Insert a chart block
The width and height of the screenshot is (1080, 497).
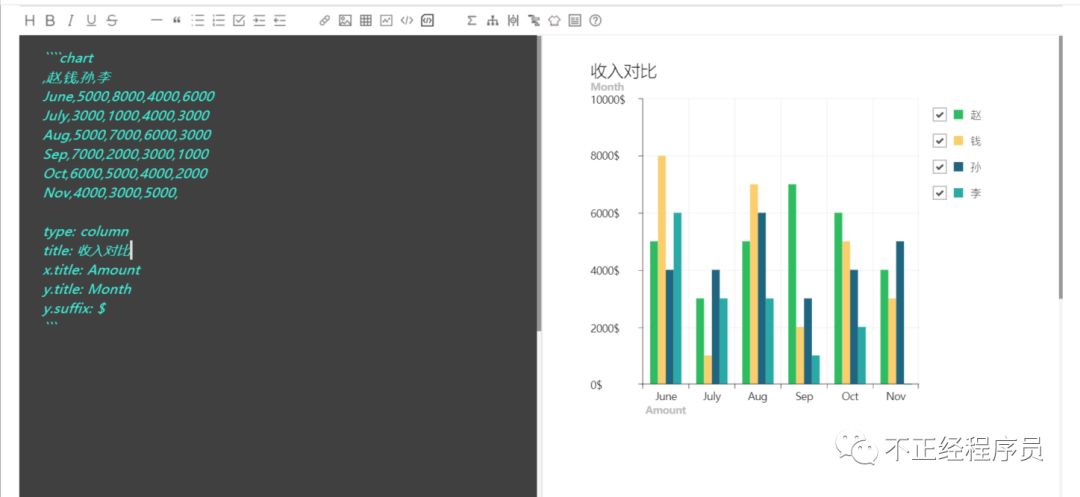point(386,21)
